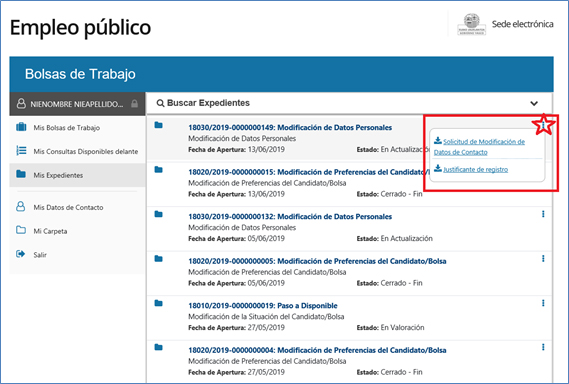The width and height of the screenshot is (569, 384).
Task: Open three-dot menu for expediente 0000000005
Action: pyautogui.click(x=543, y=258)
